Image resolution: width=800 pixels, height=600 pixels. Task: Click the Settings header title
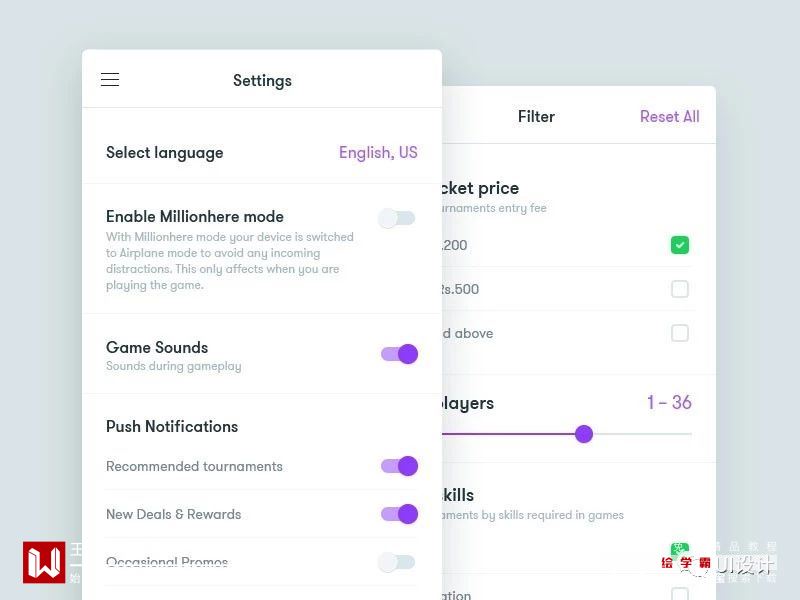(x=262, y=81)
